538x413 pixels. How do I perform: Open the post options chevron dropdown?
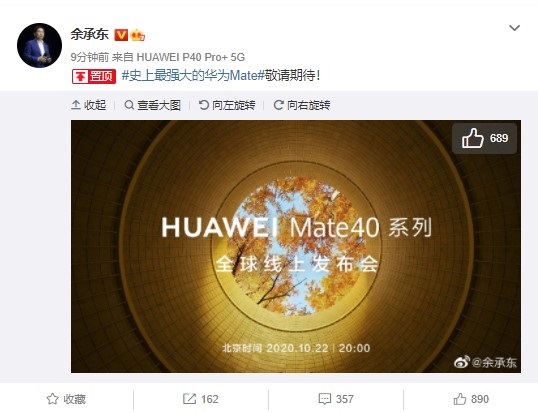coord(514,28)
